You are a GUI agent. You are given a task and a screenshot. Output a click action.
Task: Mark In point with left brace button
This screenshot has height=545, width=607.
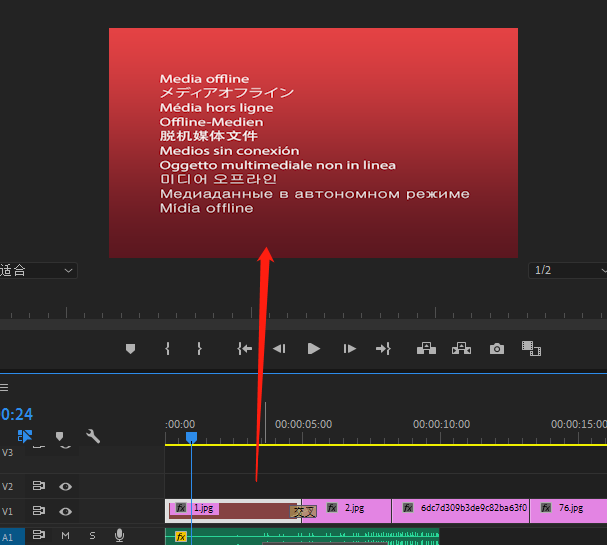pyautogui.click(x=167, y=349)
